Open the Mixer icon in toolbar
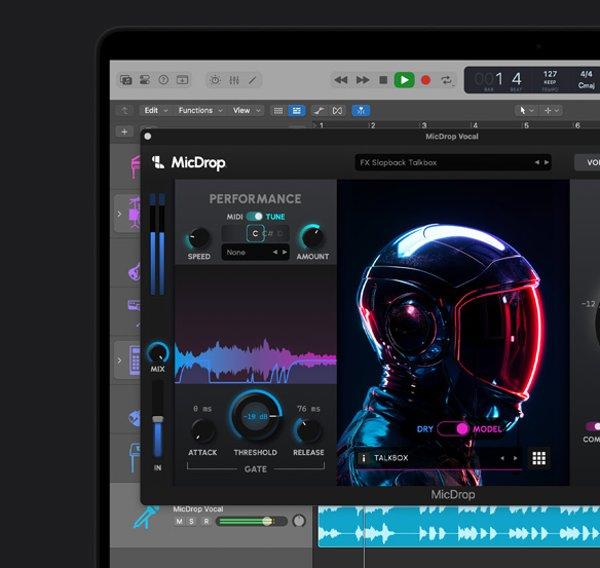Screen dimensions: 600x568 click(234, 80)
